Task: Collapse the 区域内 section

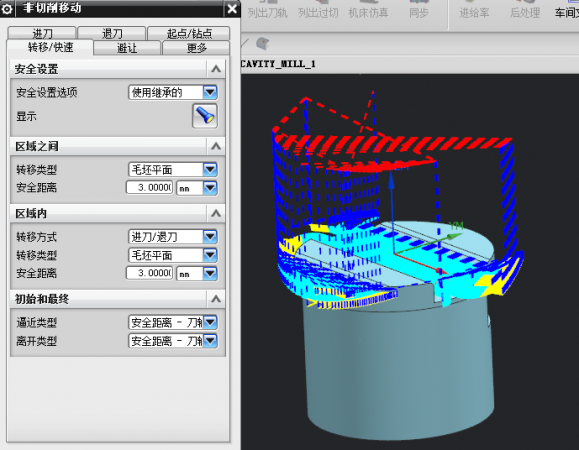Action: click(x=216, y=213)
